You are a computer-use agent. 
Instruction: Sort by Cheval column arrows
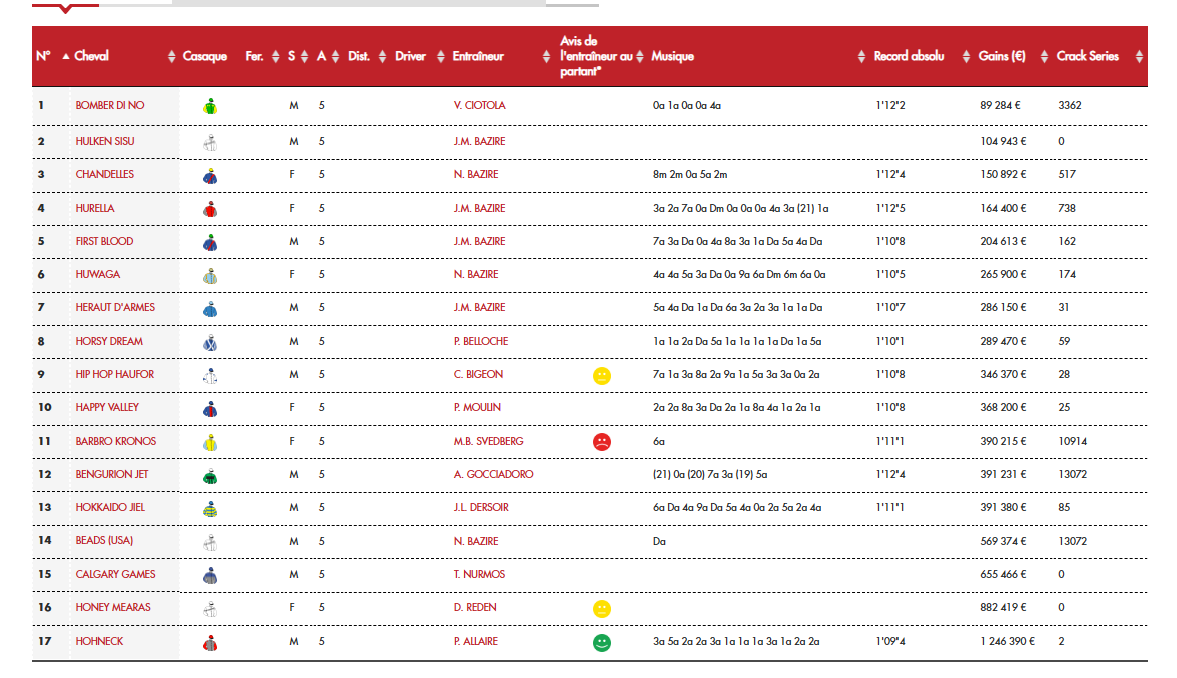coord(171,56)
